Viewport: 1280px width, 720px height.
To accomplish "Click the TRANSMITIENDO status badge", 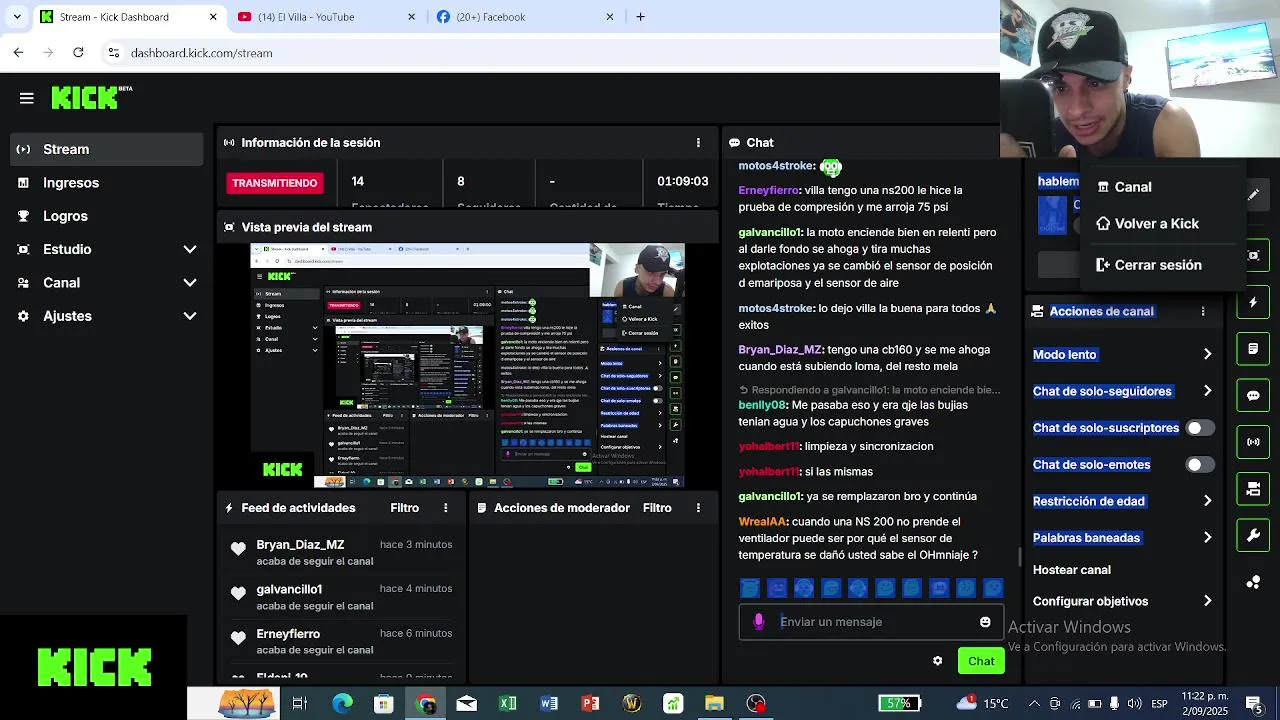I will point(275,183).
